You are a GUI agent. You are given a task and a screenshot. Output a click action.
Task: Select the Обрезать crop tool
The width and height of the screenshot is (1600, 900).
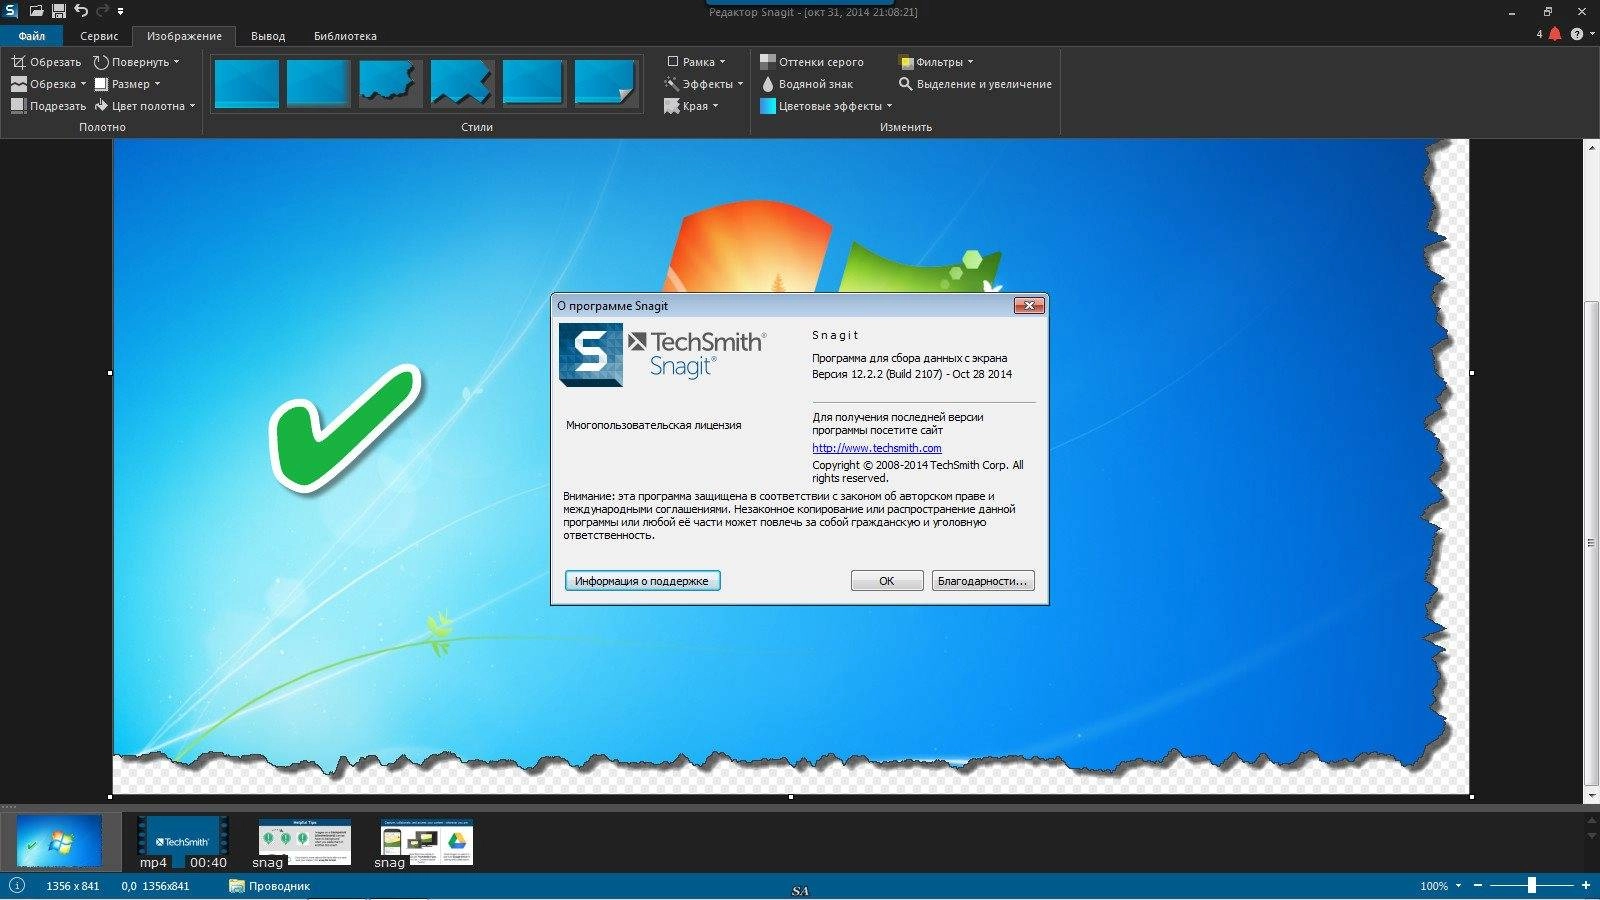[x=46, y=62]
